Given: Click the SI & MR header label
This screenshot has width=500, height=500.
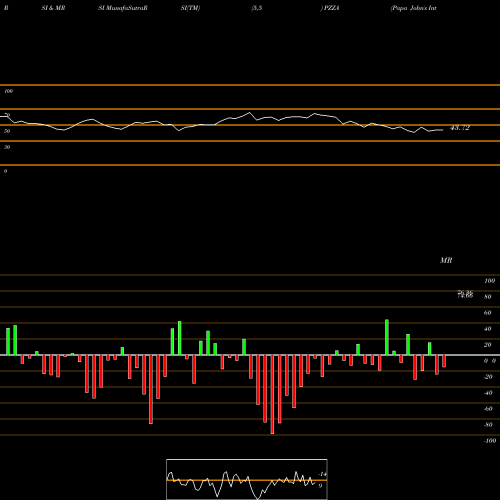Looking at the screenshot, I should pyautogui.click(x=53, y=8).
